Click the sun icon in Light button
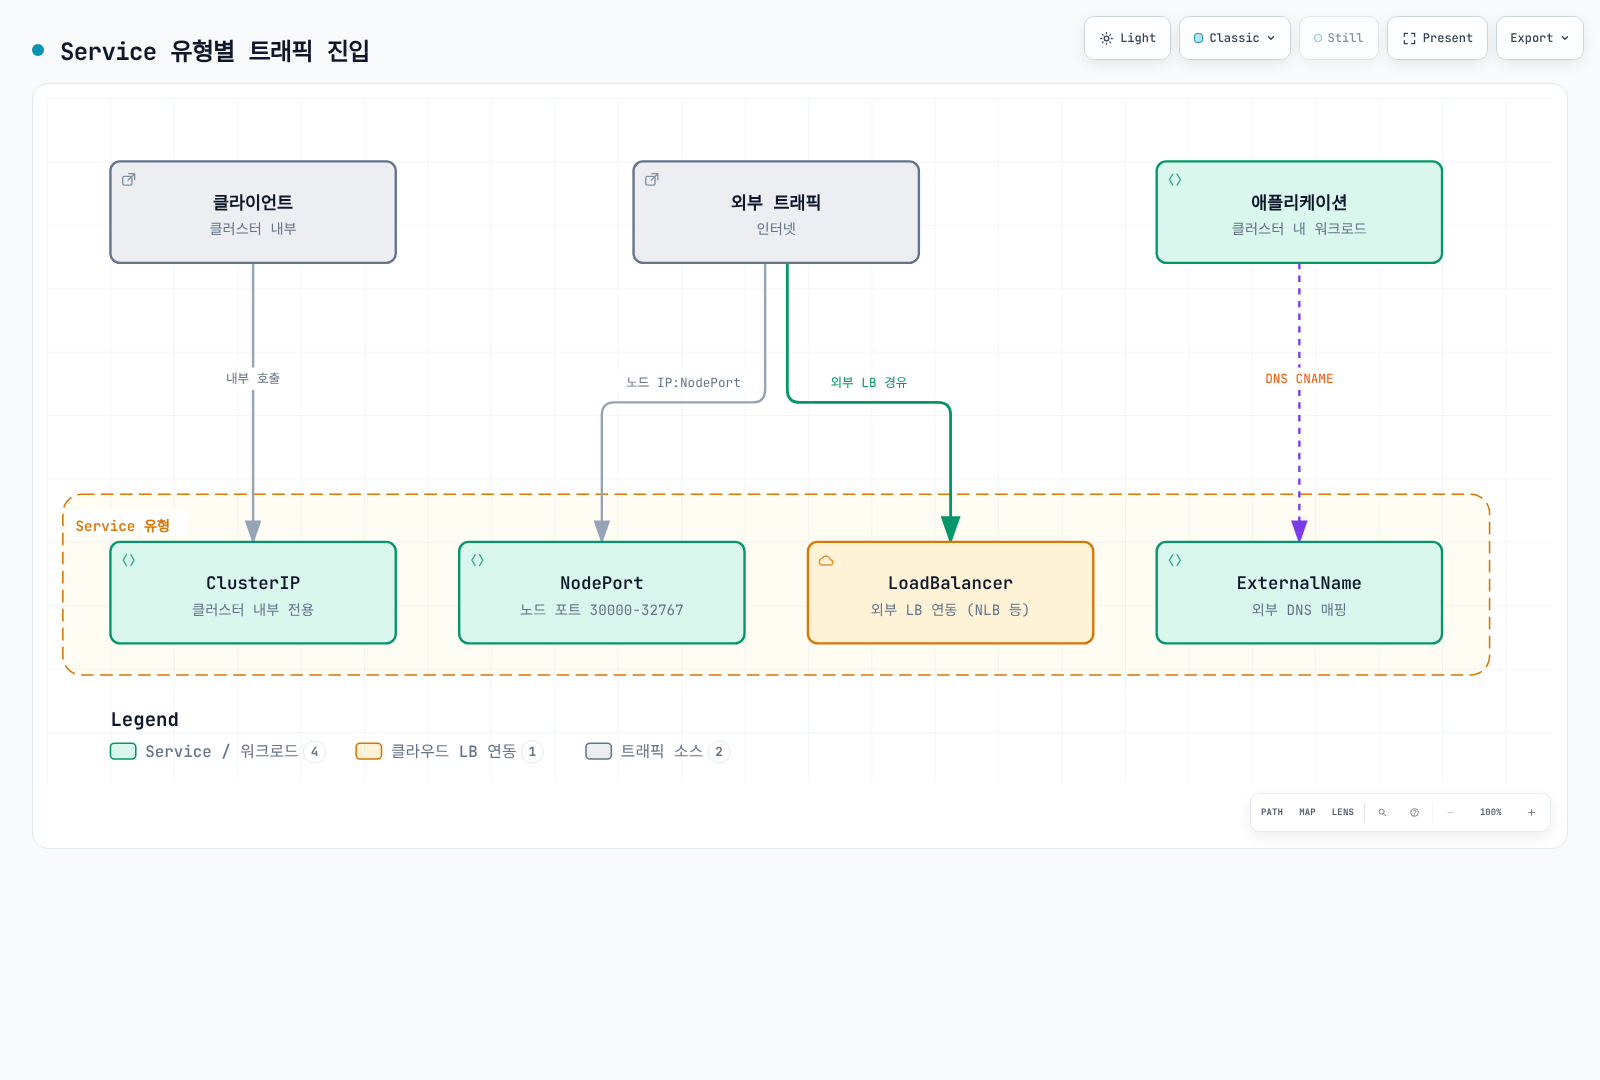The width and height of the screenshot is (1600, 1080). click(x=1106, y=38)
